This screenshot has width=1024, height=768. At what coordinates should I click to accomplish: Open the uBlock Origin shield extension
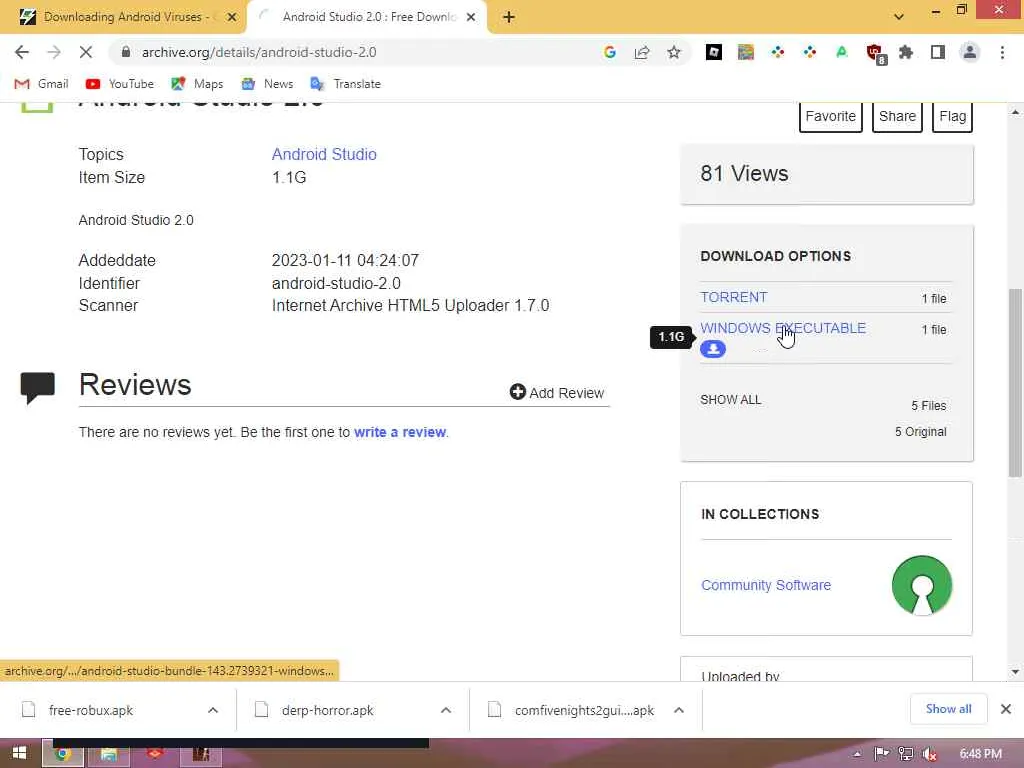[874, 53]
